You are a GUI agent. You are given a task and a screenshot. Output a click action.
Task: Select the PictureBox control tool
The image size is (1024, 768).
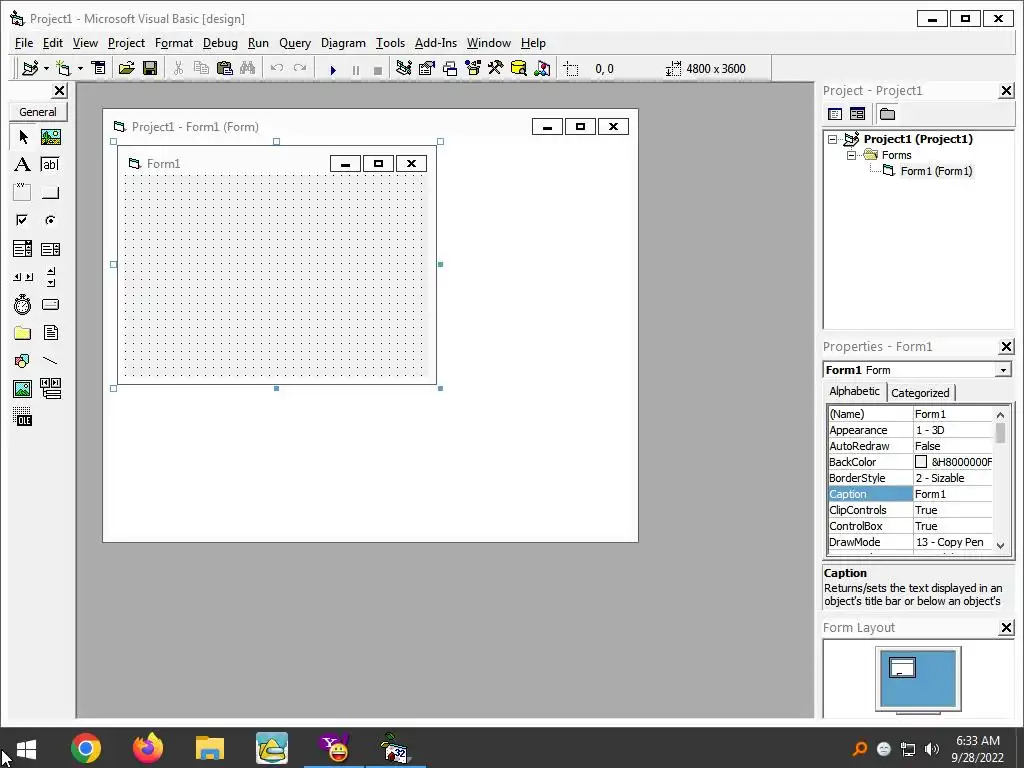click(x=50, y=137)
